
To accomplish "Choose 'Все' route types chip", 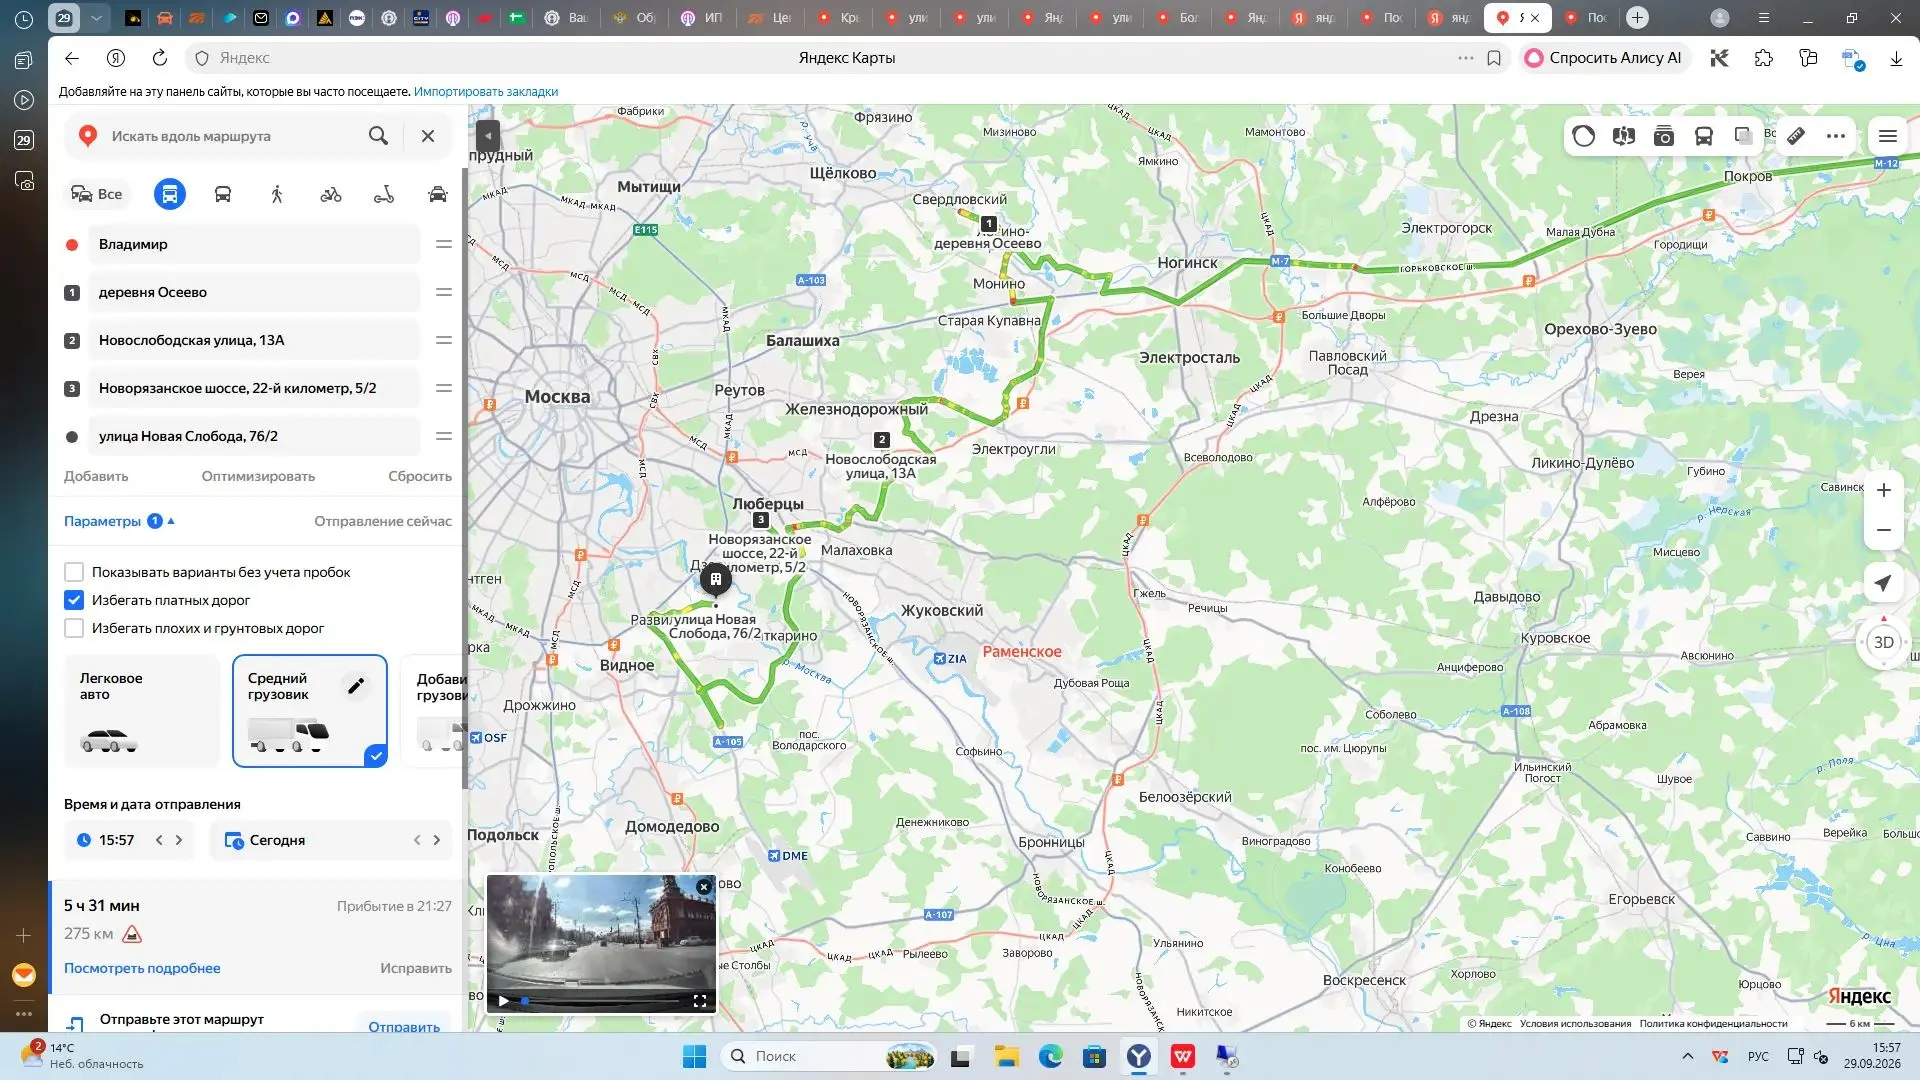I will pyautogui.click(x=97, y=194).
